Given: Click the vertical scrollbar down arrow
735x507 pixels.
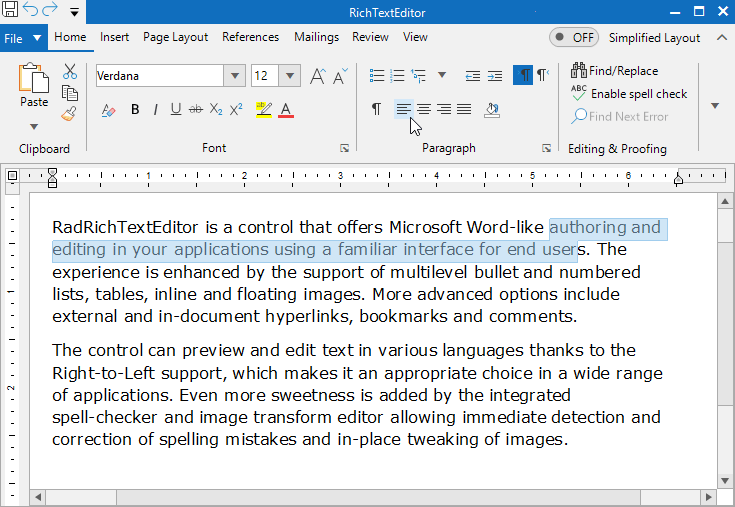Looking at the screenshot, I should (725, 481).
